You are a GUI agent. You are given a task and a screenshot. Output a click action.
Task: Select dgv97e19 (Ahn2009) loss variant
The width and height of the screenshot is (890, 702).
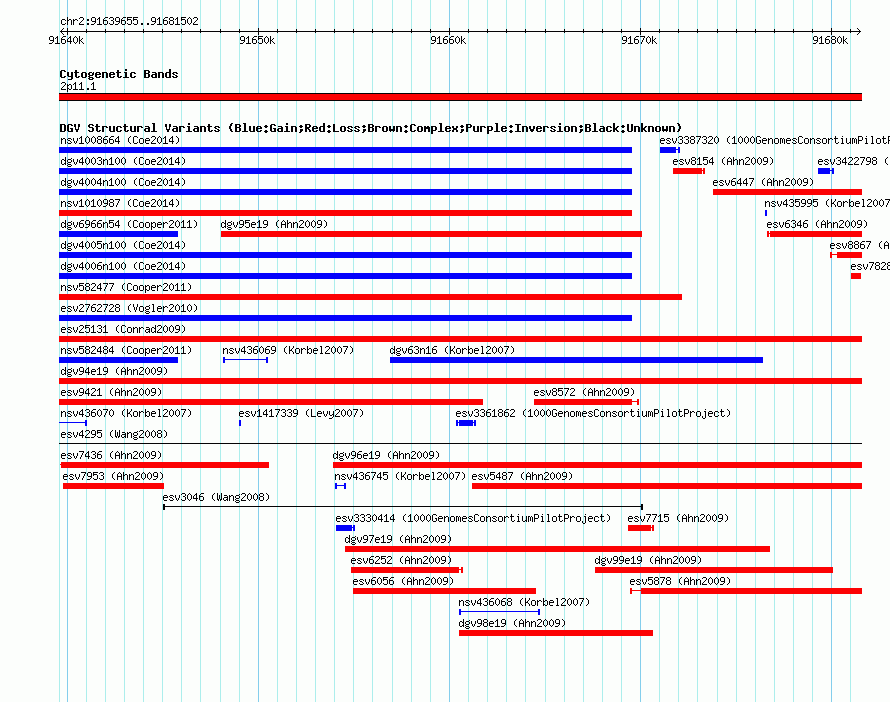[557, 549]
